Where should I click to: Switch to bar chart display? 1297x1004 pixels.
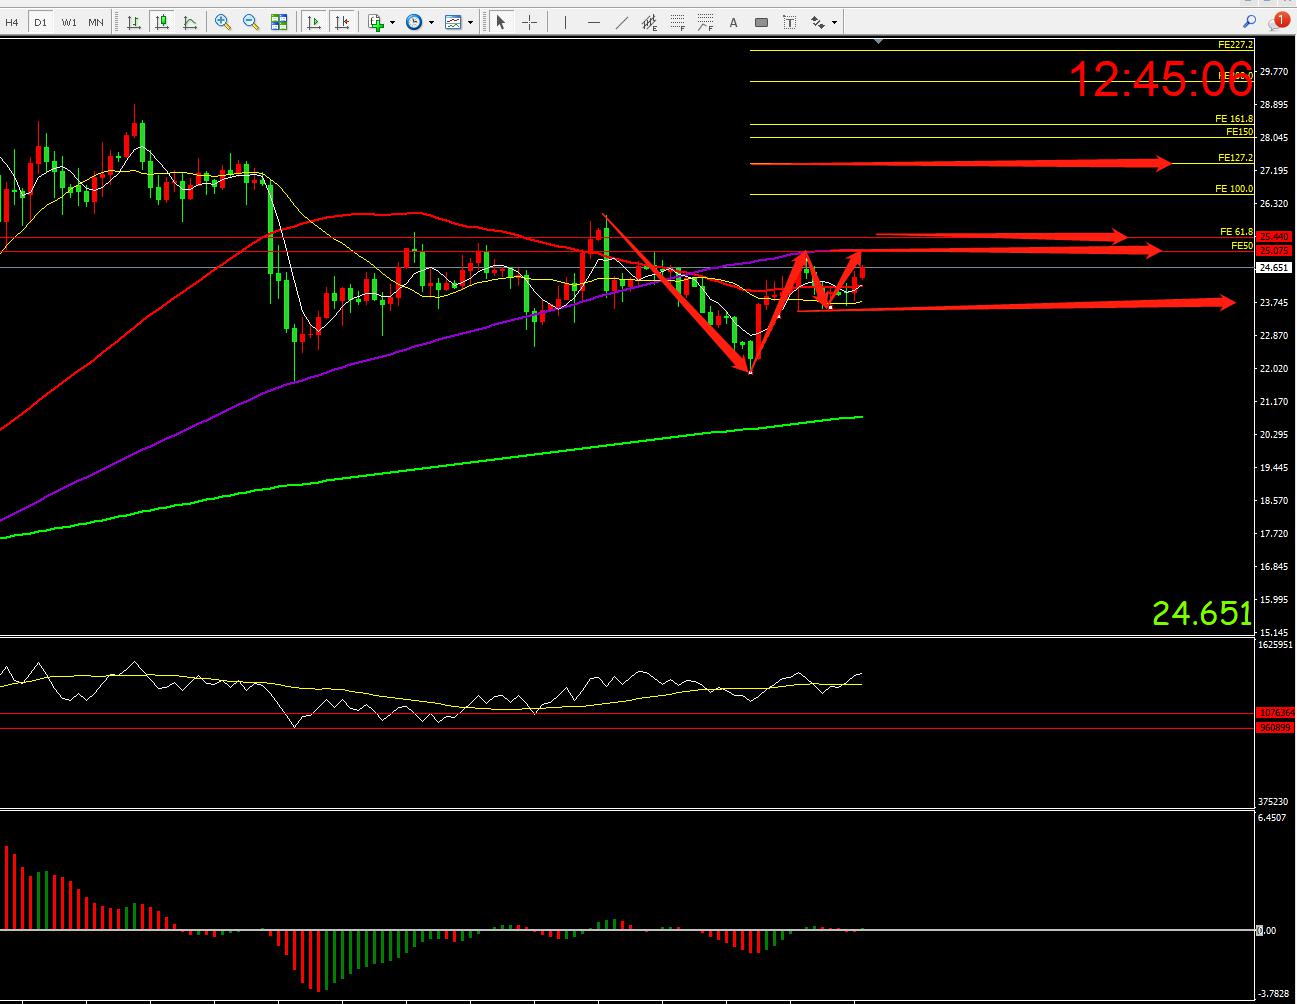pyautogui.click(x=134, y=21)
